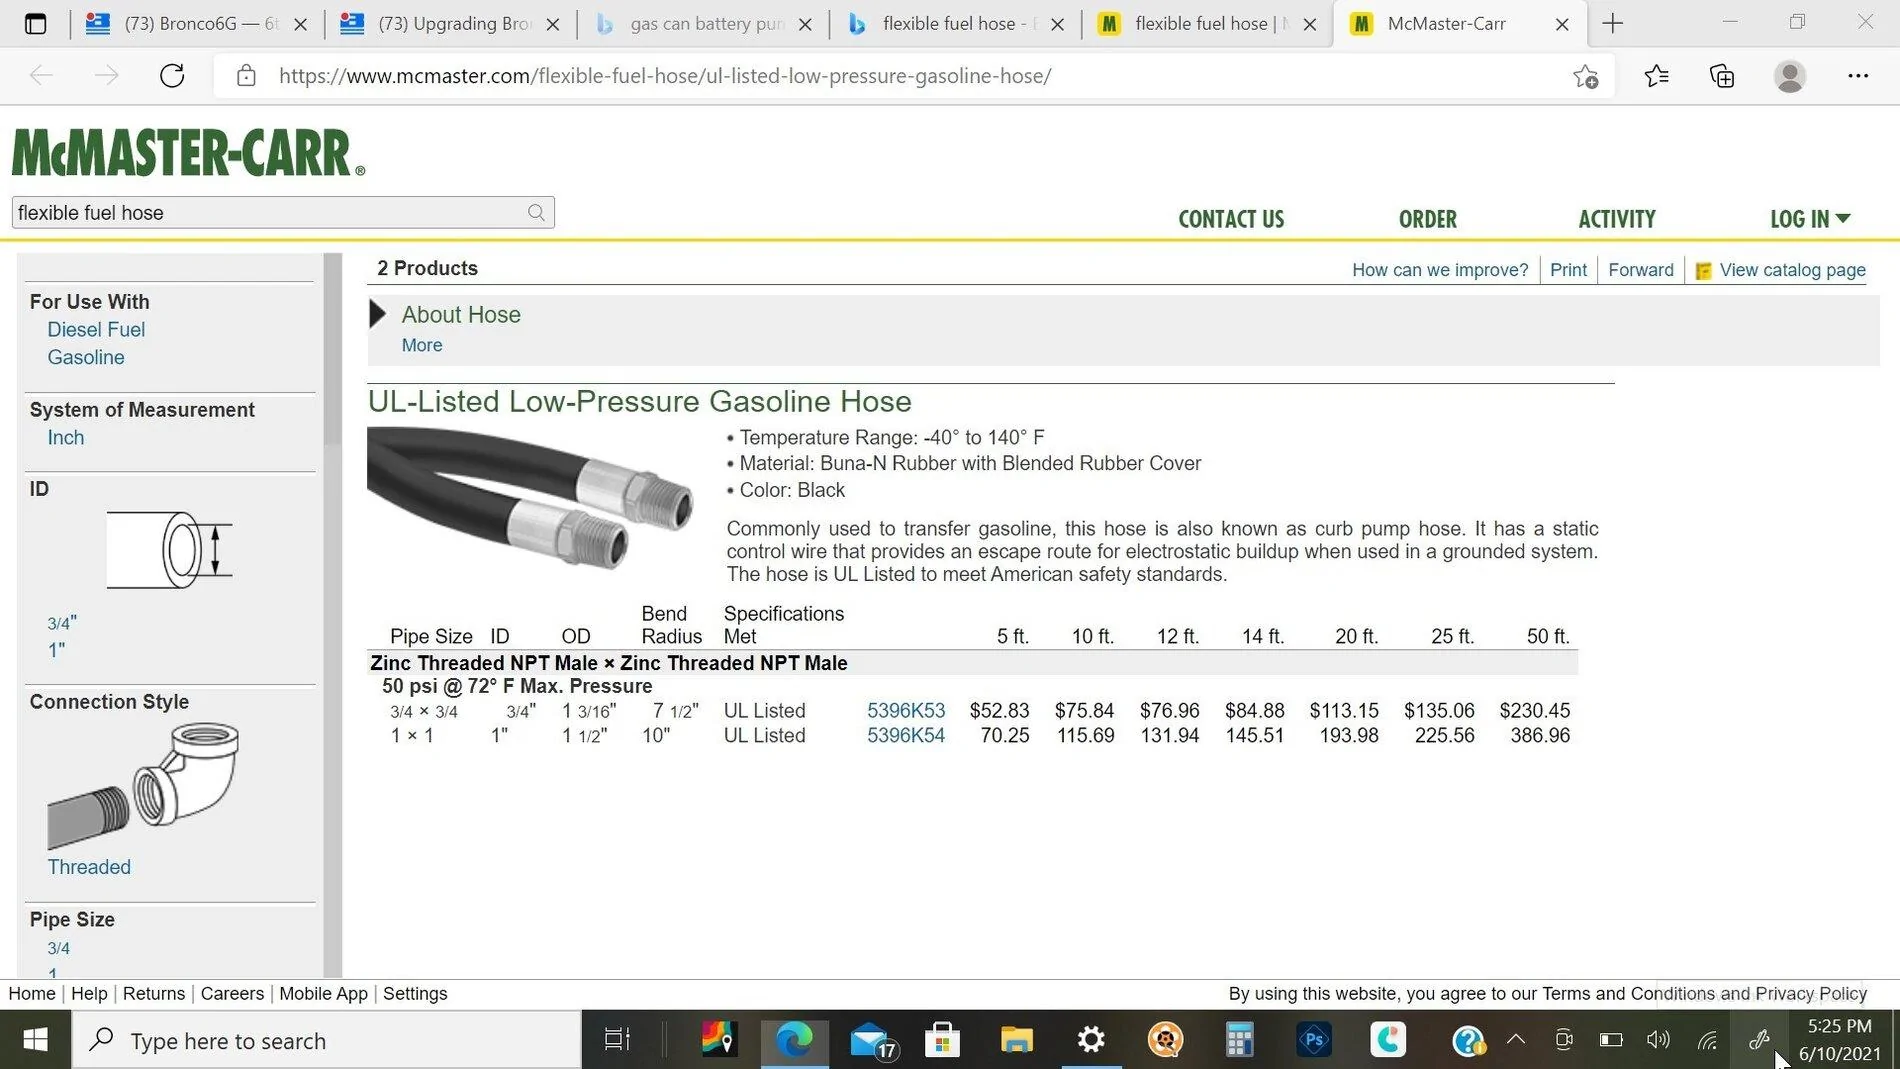Click How can we improve link
1900x1069 pixels.
tap(1440, 270)
